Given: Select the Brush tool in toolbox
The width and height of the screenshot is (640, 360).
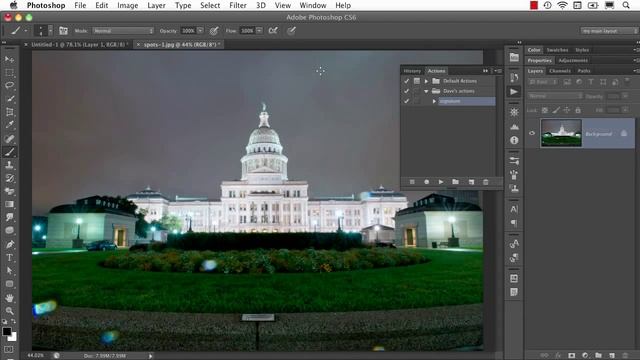Looking at the screenshot, I should (x=9, y=152).
